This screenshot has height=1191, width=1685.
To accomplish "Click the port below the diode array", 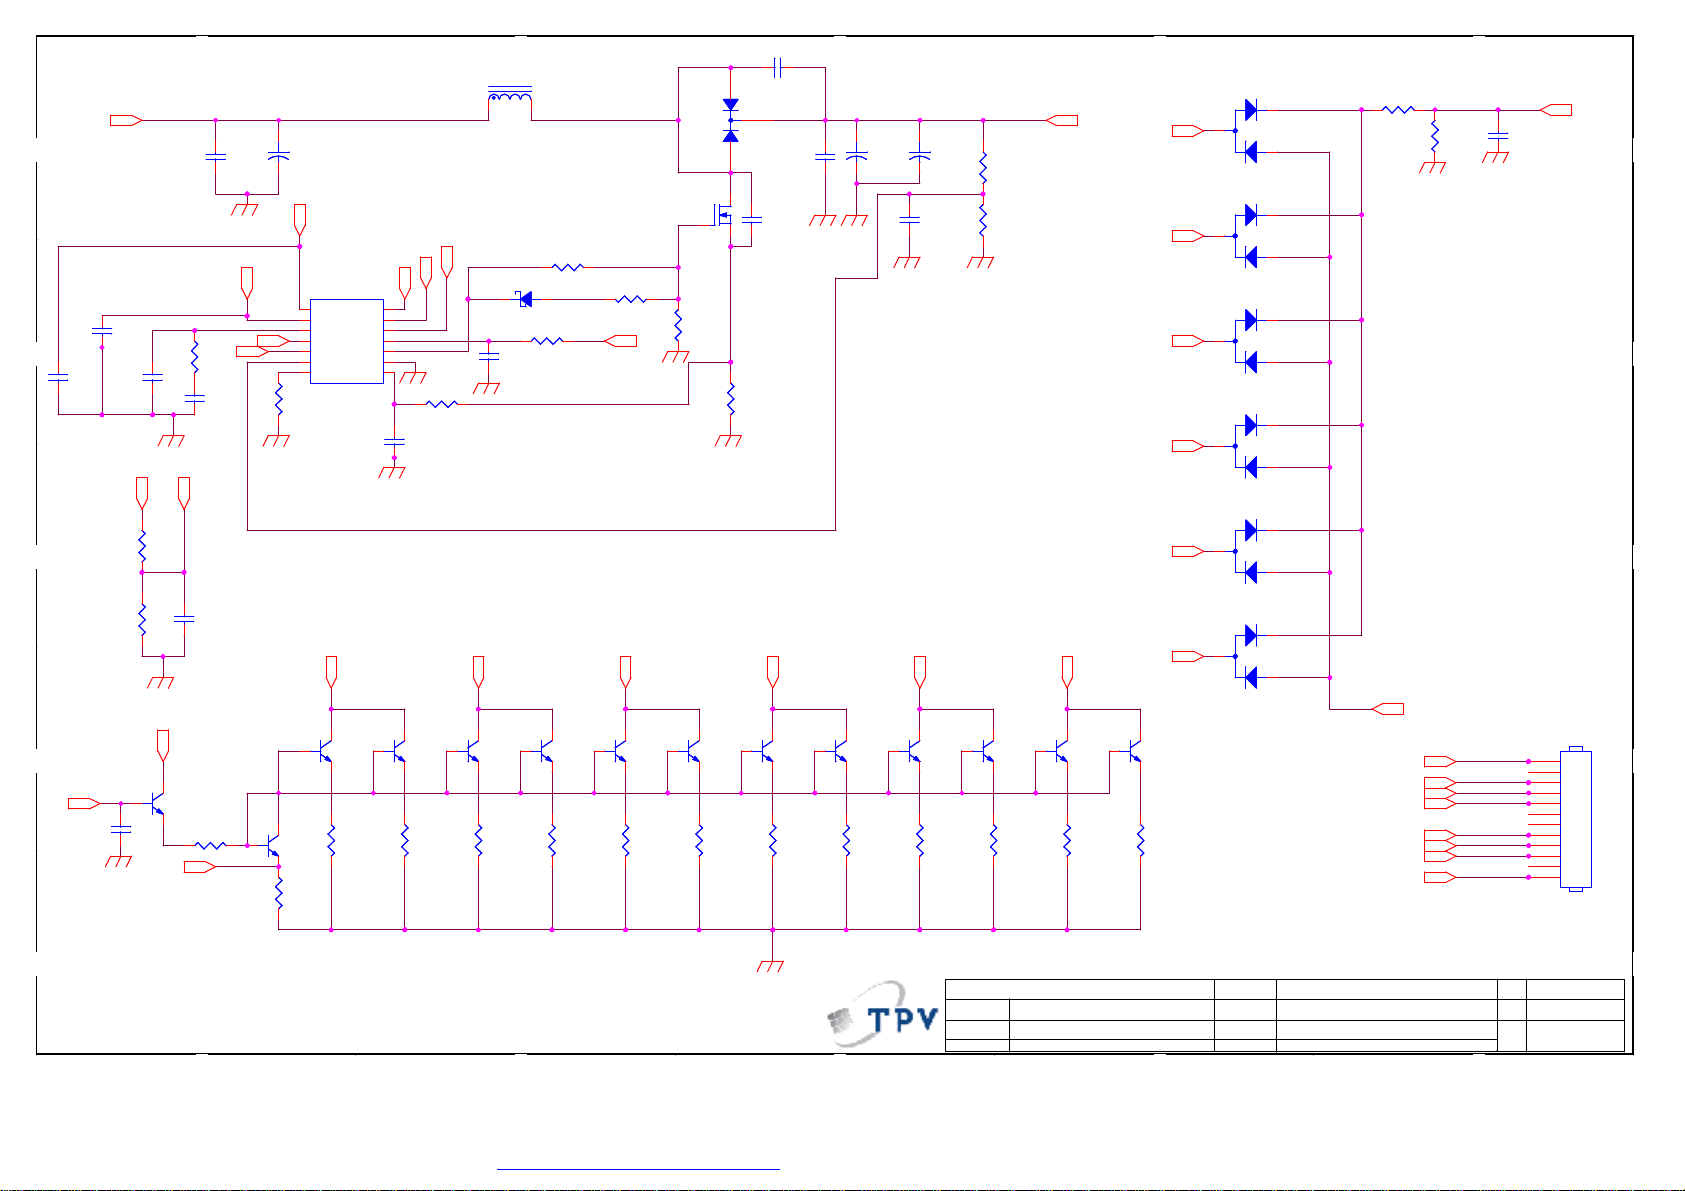I will coord(1387,709).
